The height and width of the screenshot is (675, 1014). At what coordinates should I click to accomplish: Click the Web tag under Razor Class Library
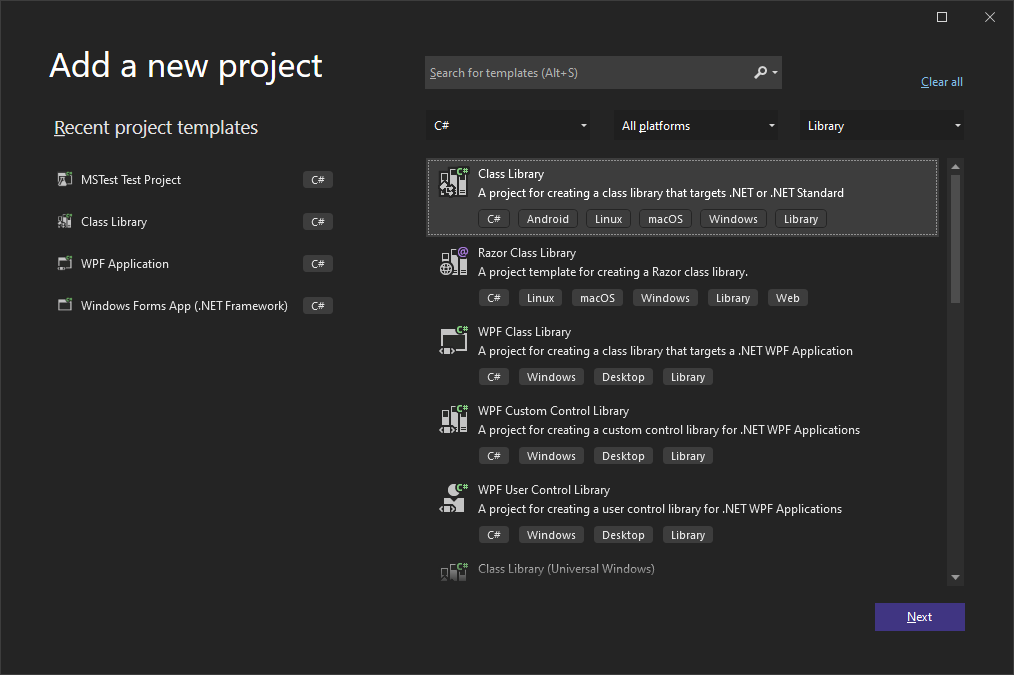point(788,298)
